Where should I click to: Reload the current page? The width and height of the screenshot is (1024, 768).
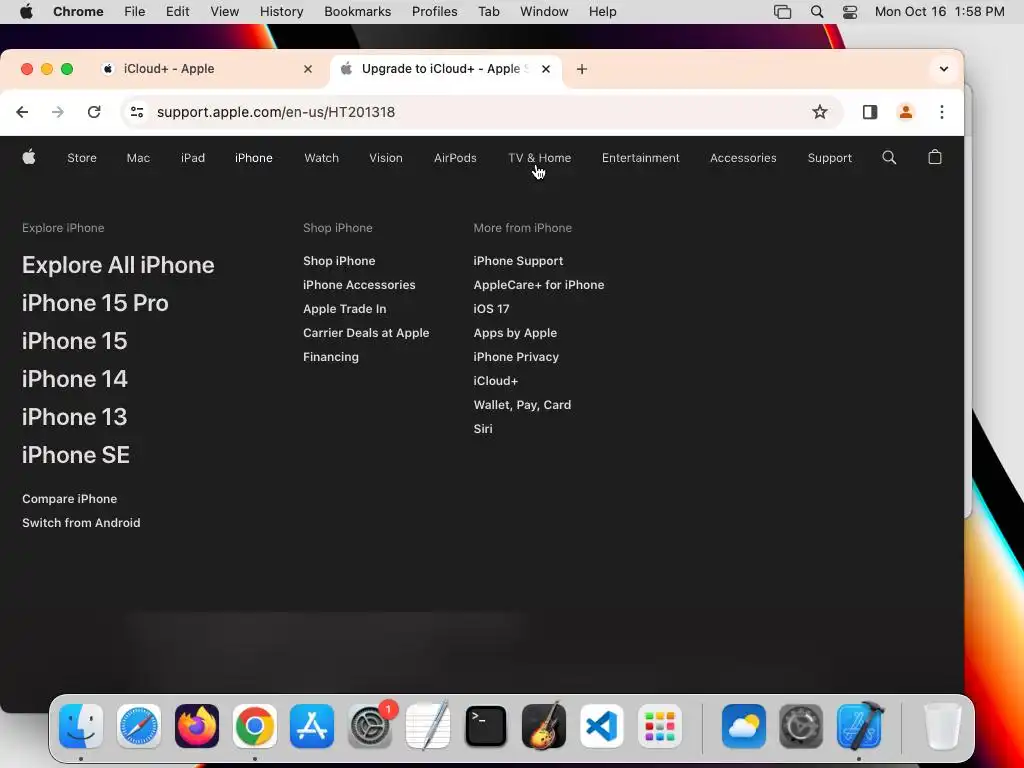[x=94, y=112]
